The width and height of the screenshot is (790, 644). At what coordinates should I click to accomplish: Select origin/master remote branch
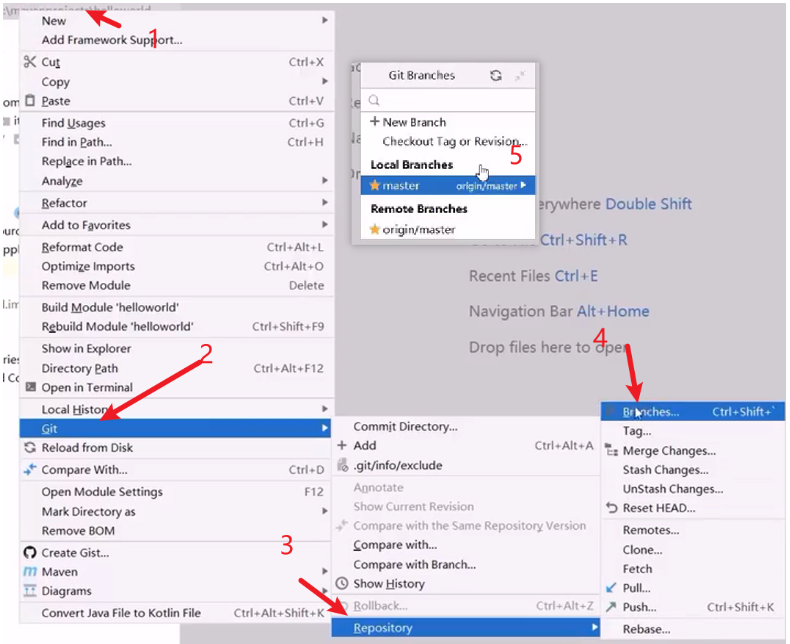(x=418, y=230)
